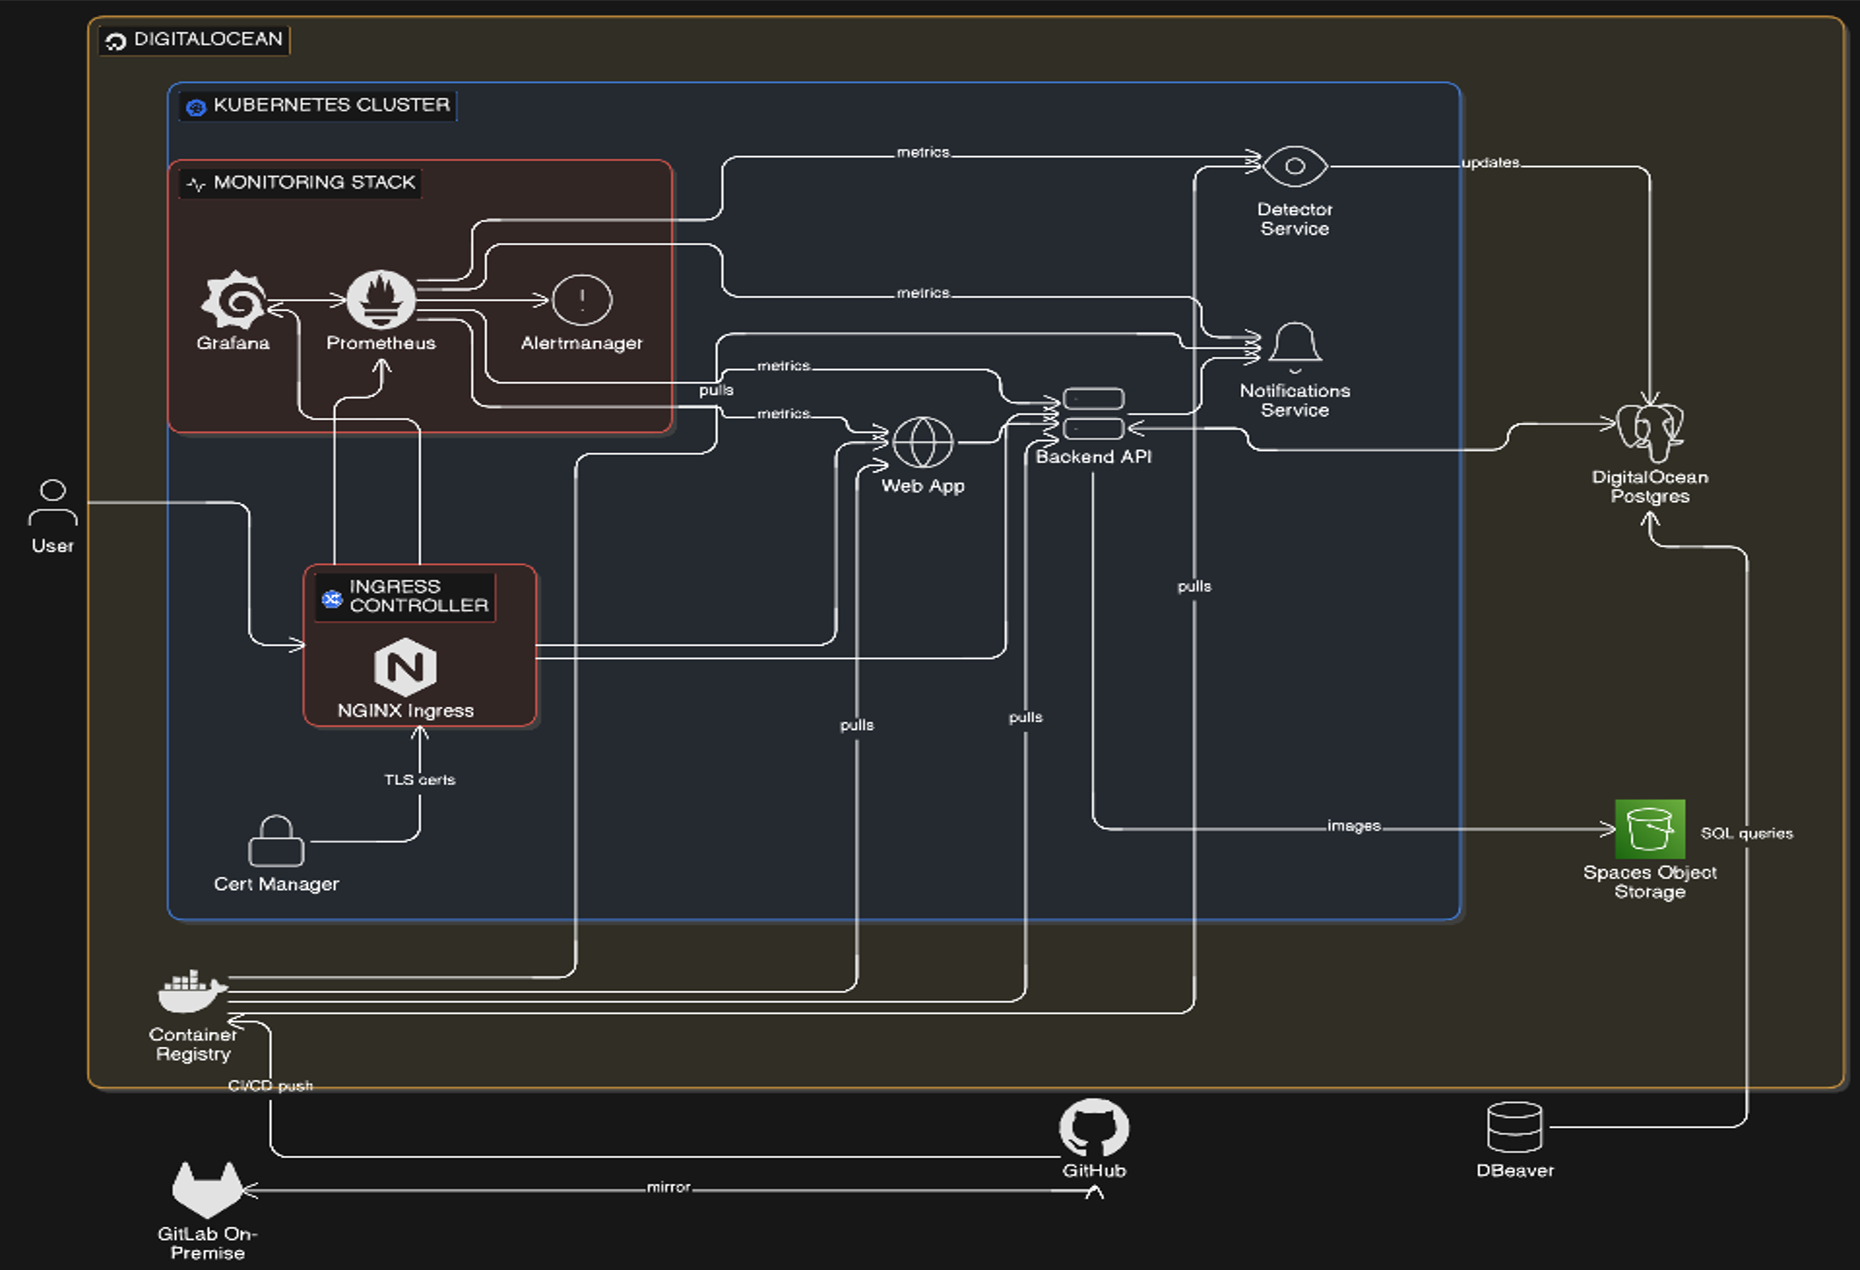Click the 'updates' connector label
1860x1270 pixels.
point(1490,163)
